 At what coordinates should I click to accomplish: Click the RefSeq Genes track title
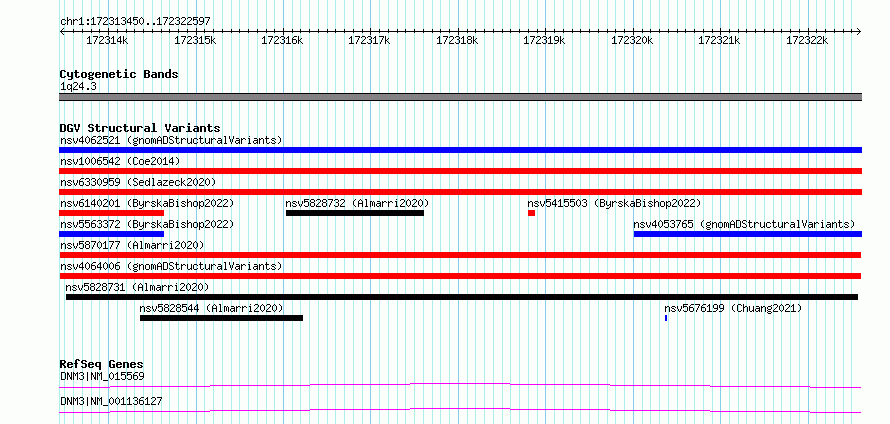(101, 364)
